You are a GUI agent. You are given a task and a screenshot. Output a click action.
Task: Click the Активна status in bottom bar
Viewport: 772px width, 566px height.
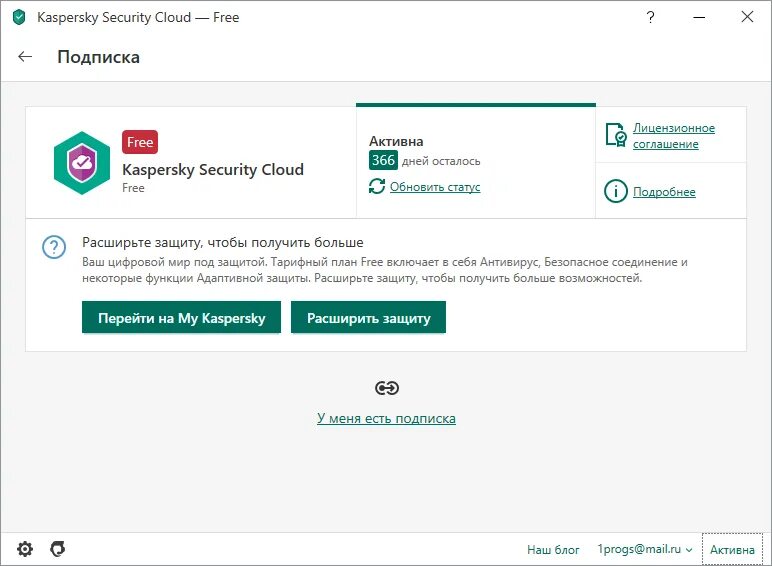pos(732,550)
